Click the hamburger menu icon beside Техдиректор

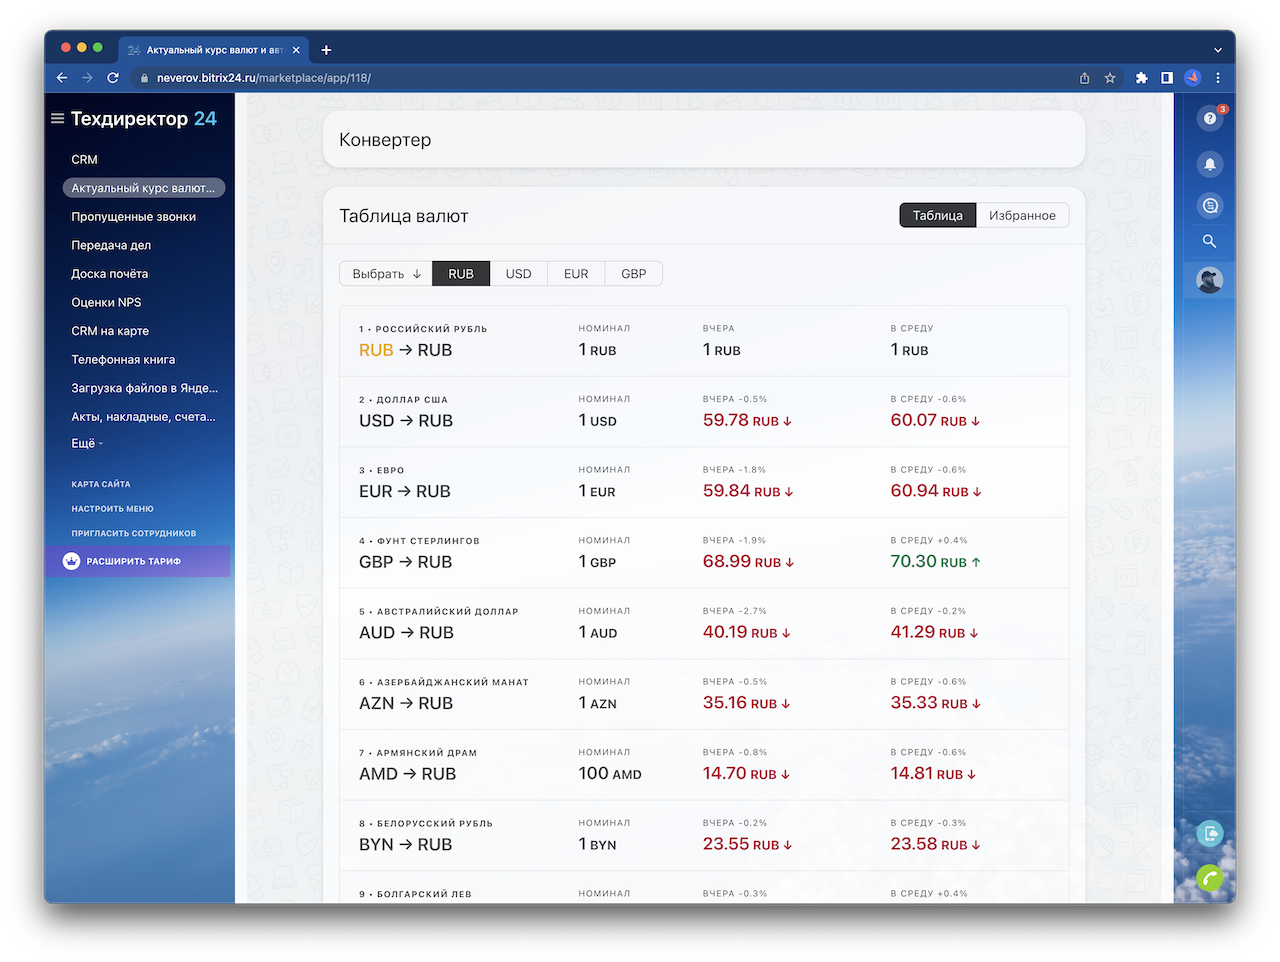click(x=58, y=118)
